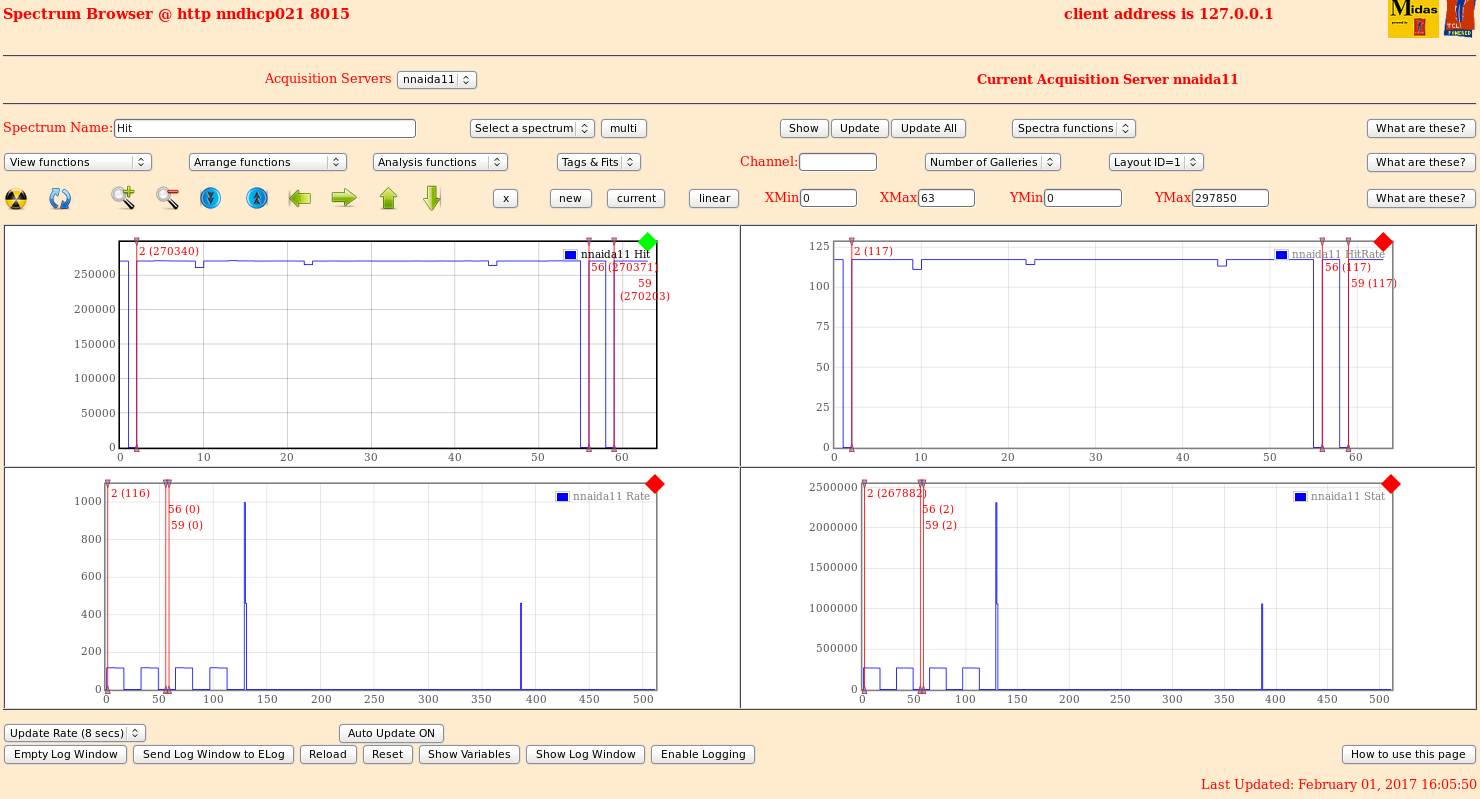Click the Update All button
This screenshot has height=799, width=1480.
pos(928,128)
